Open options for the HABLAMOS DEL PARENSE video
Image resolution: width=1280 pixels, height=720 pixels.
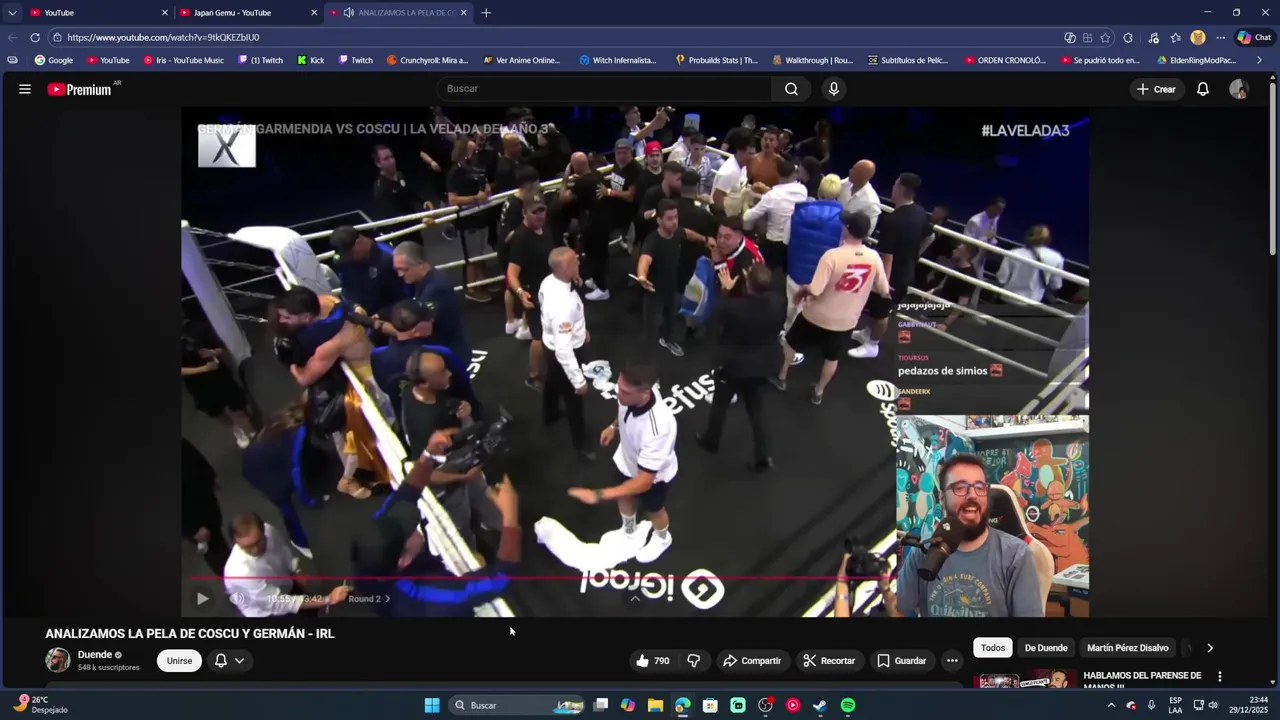pos(1219,677)
